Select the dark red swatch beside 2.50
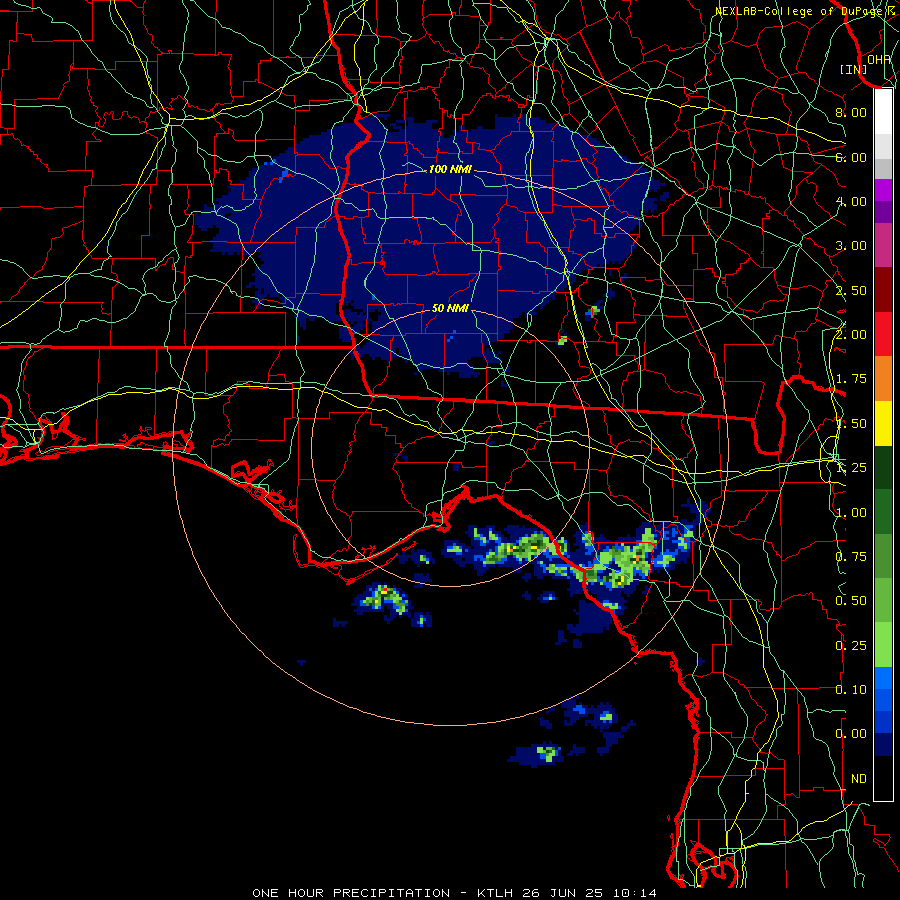Viewport: 900px width, 900px height. tap(883, 290)
